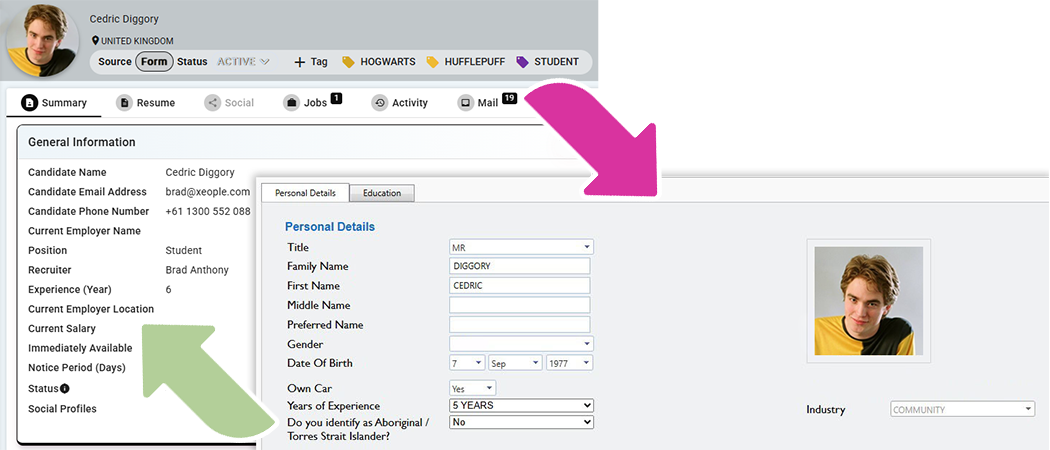This screenshot has height=450, width=1050.
Task: Click the Summary tab icon
Action: (x=29, y=102)
